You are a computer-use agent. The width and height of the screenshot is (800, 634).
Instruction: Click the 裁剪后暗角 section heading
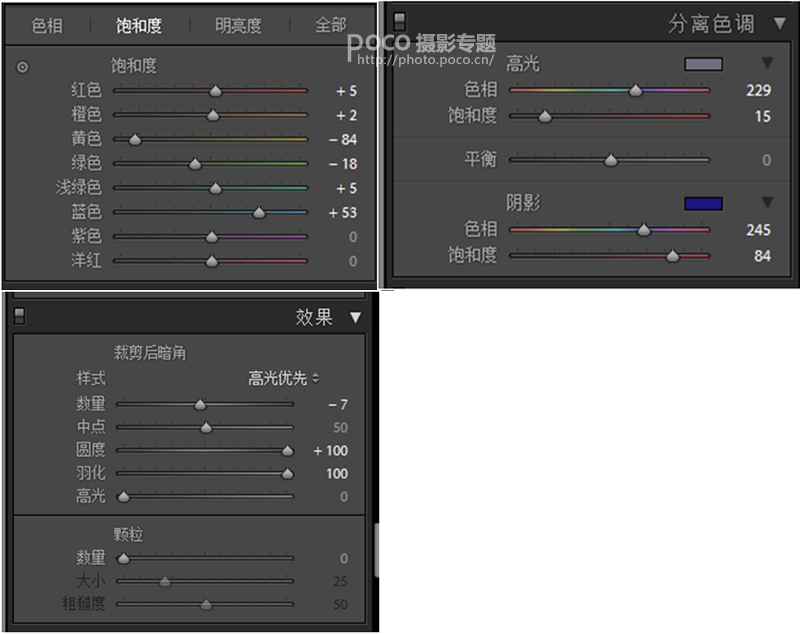[x=150, y=353]
